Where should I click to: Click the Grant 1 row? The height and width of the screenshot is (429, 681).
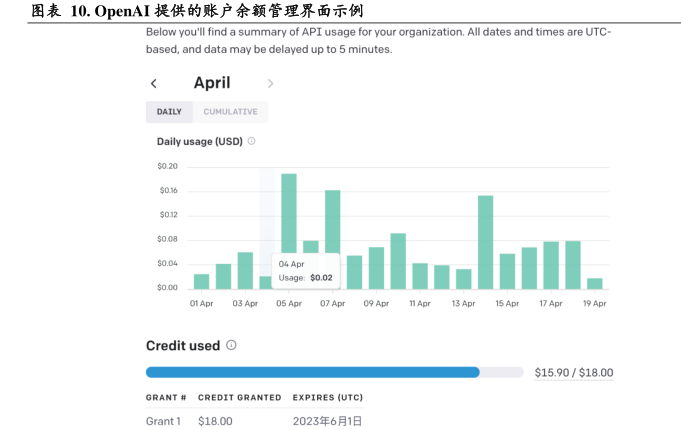coord(164,421)
